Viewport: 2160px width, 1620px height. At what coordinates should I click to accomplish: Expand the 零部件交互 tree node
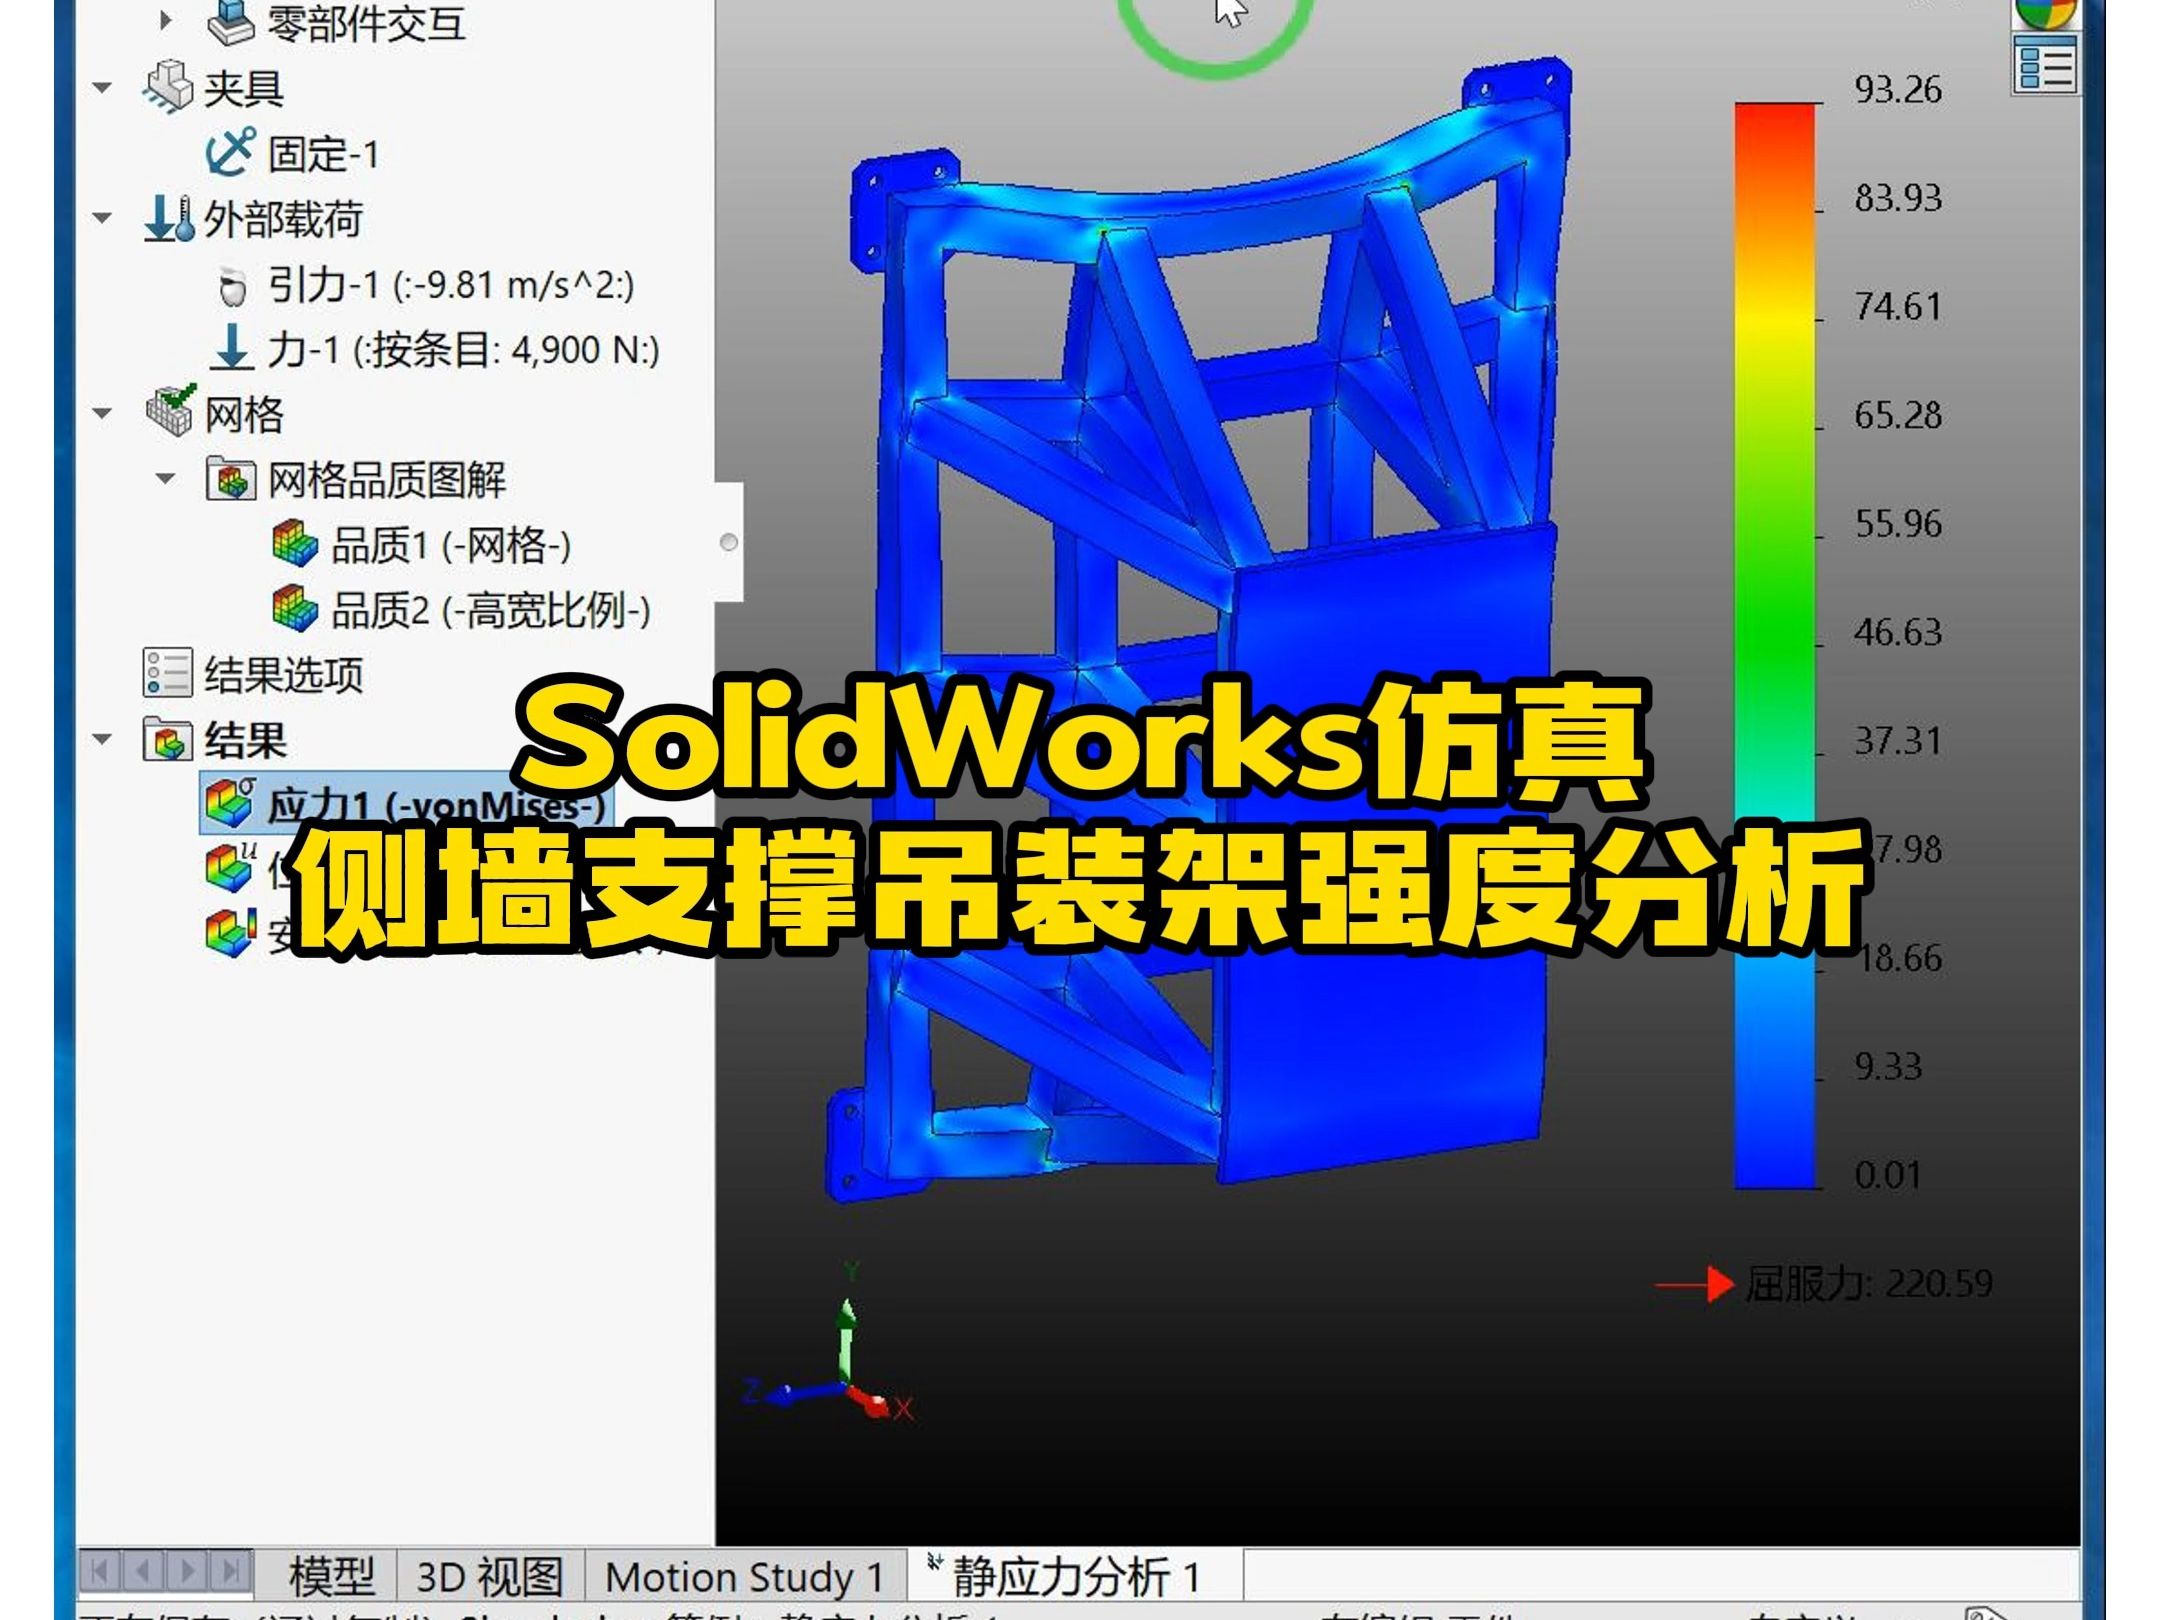click(x=166, y=20)
